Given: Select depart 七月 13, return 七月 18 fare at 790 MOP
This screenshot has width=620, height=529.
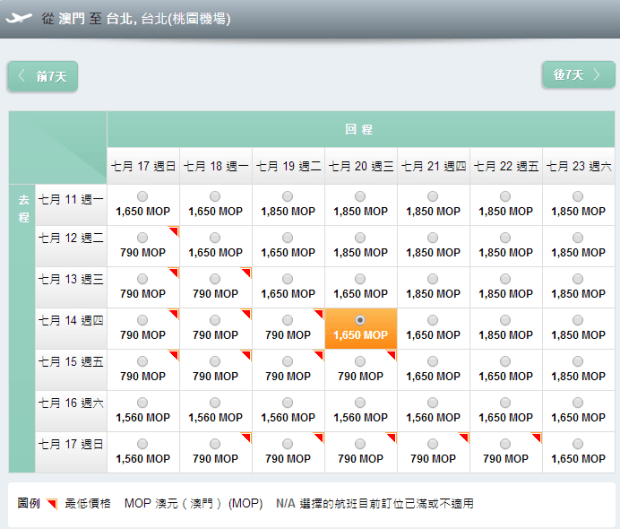Looking at the screenshot, I should click(215, 279).
